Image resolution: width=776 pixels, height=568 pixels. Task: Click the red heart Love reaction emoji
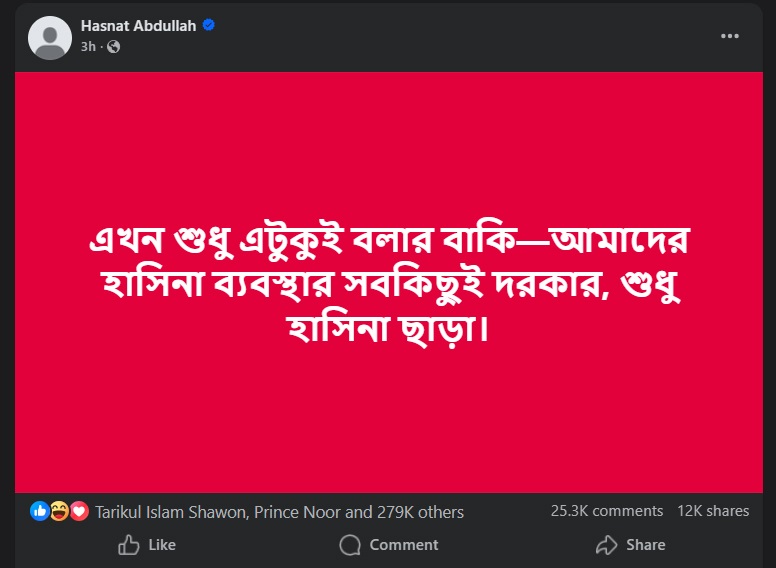pos(78,511)
